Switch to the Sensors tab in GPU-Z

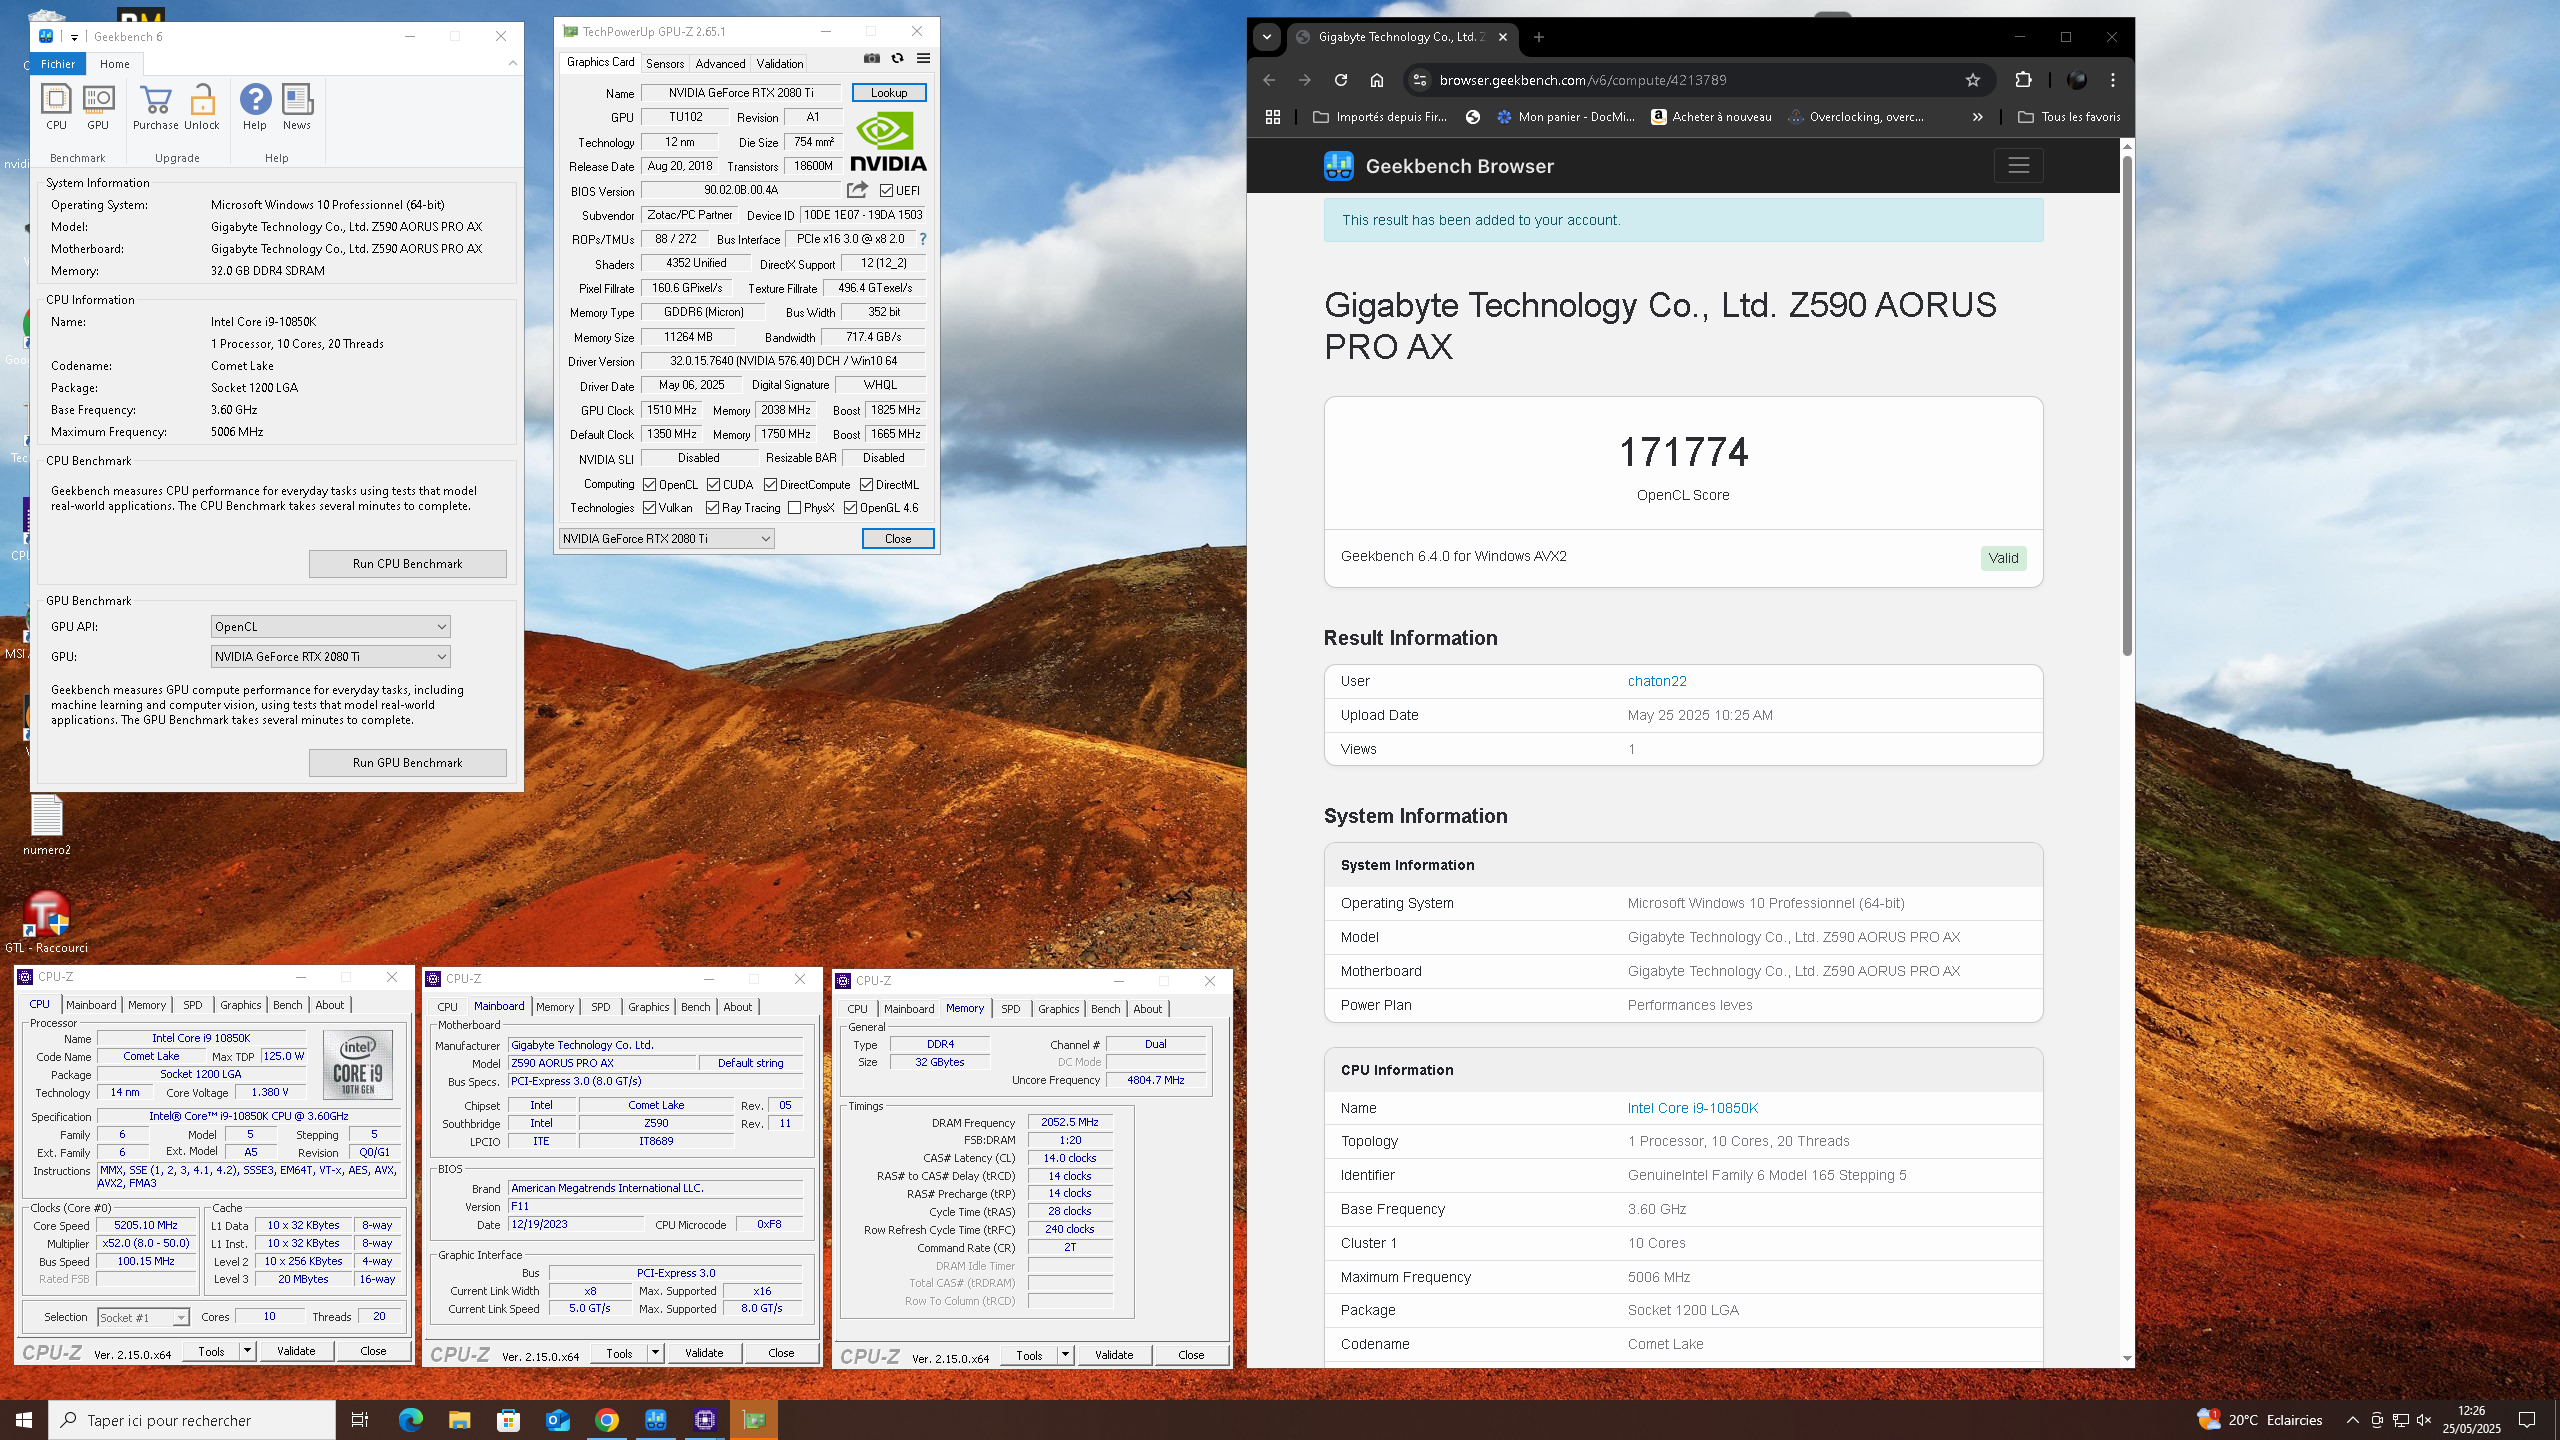[665, 64]
